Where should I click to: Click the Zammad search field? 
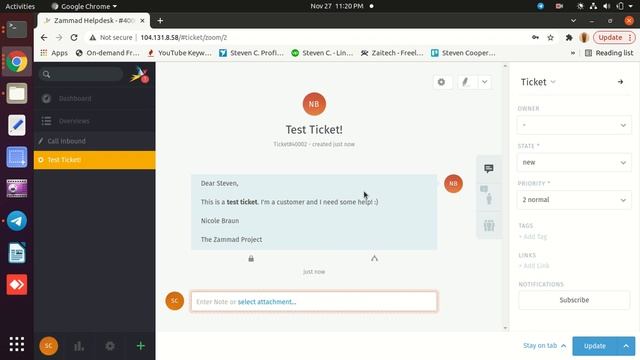point(81,74)
